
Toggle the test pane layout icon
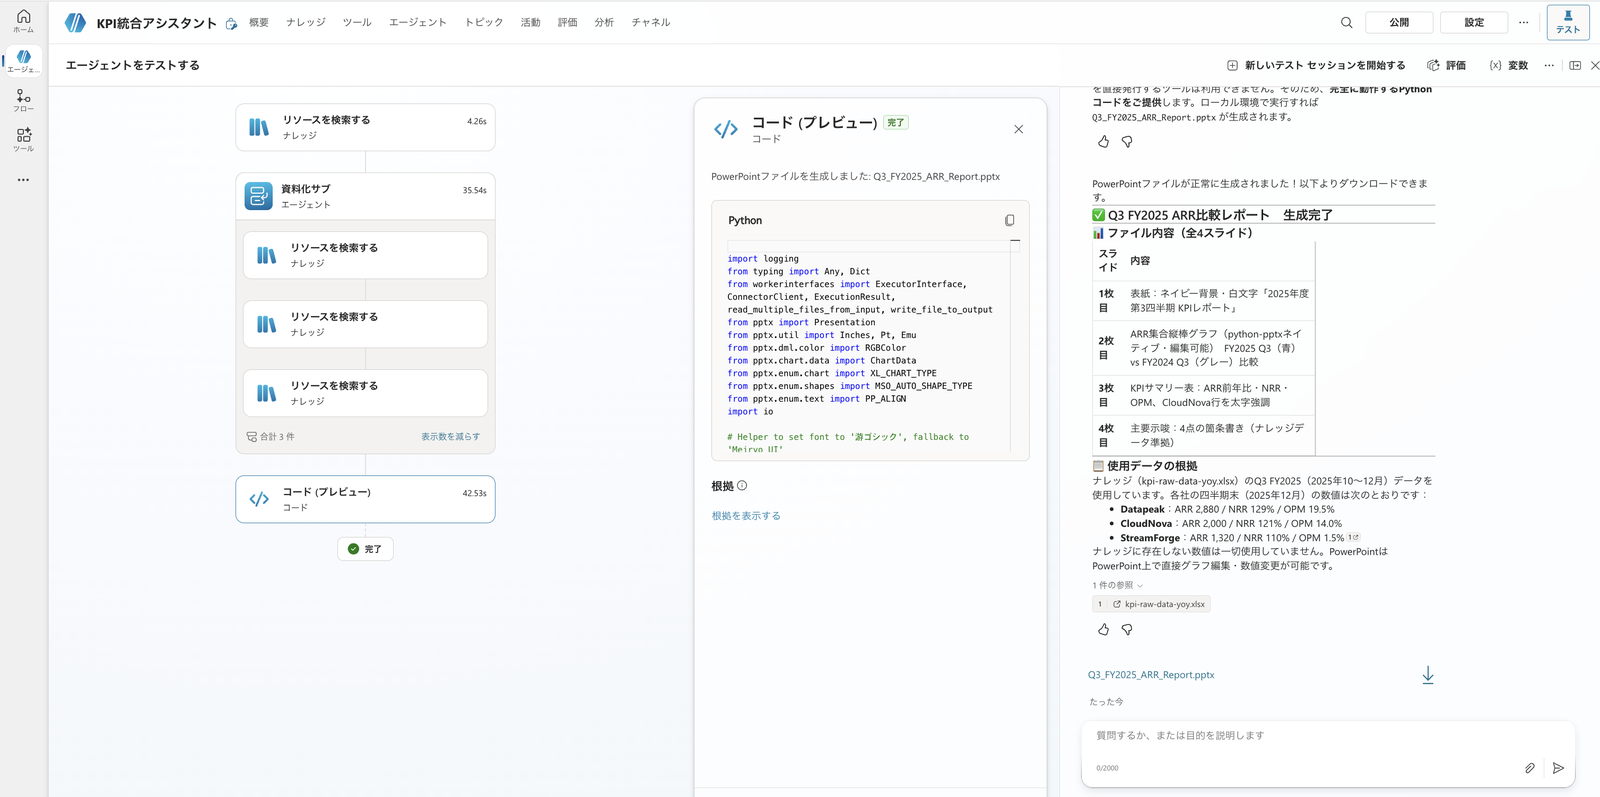pyautogui.click(x=1575, y=65)
